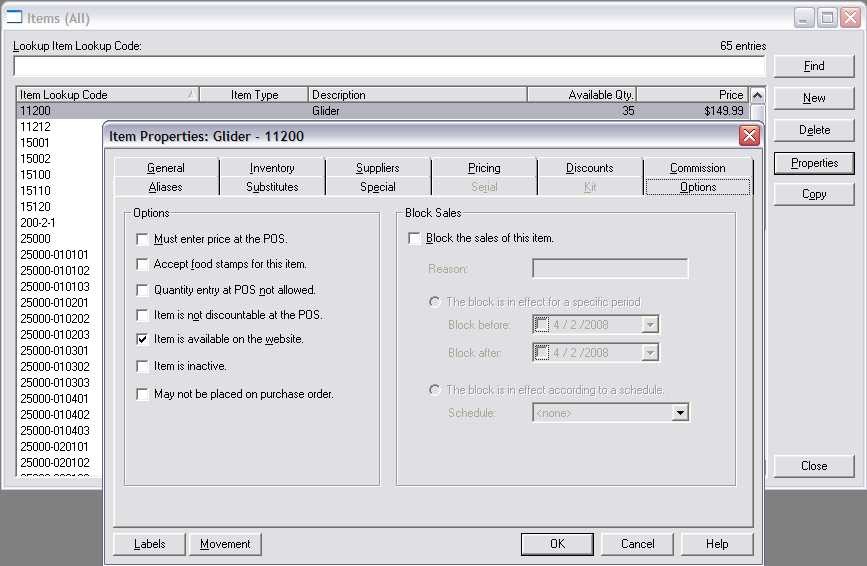Open the Substitutes tab
Viewport: 867px width, 566px height.
(x=272, y=187)
